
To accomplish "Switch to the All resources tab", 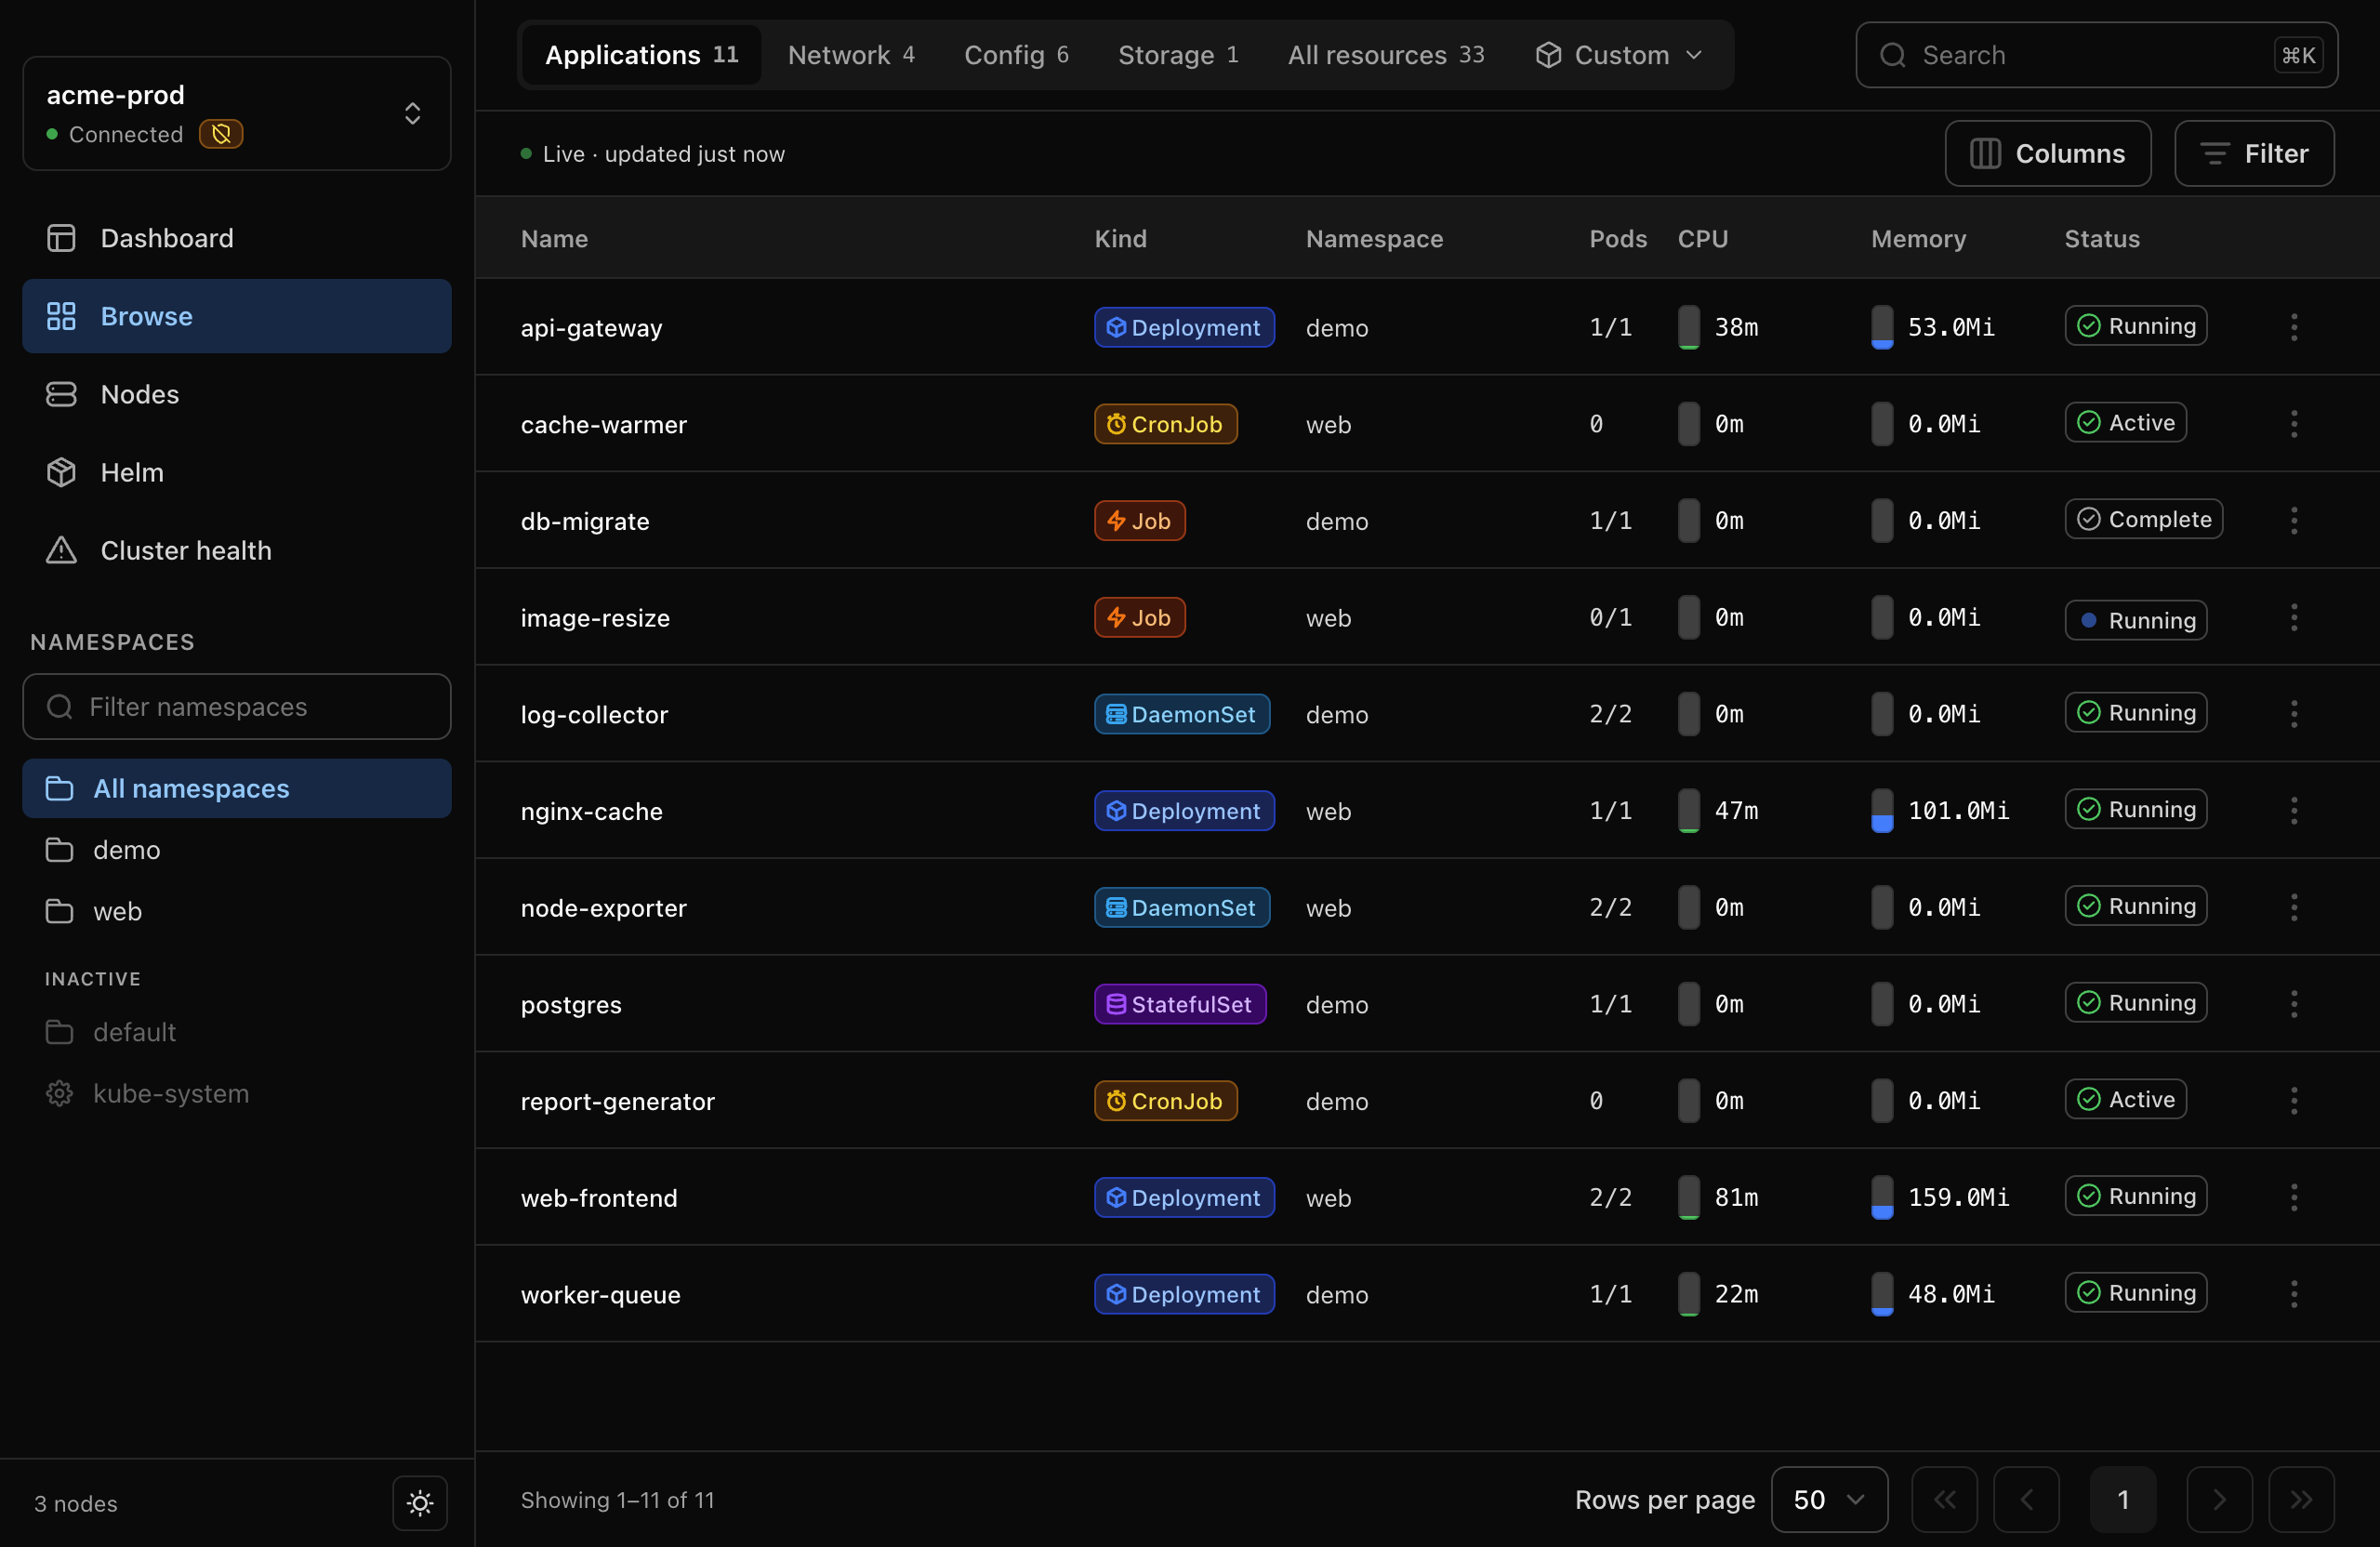I will click(x=1386, y=55).
